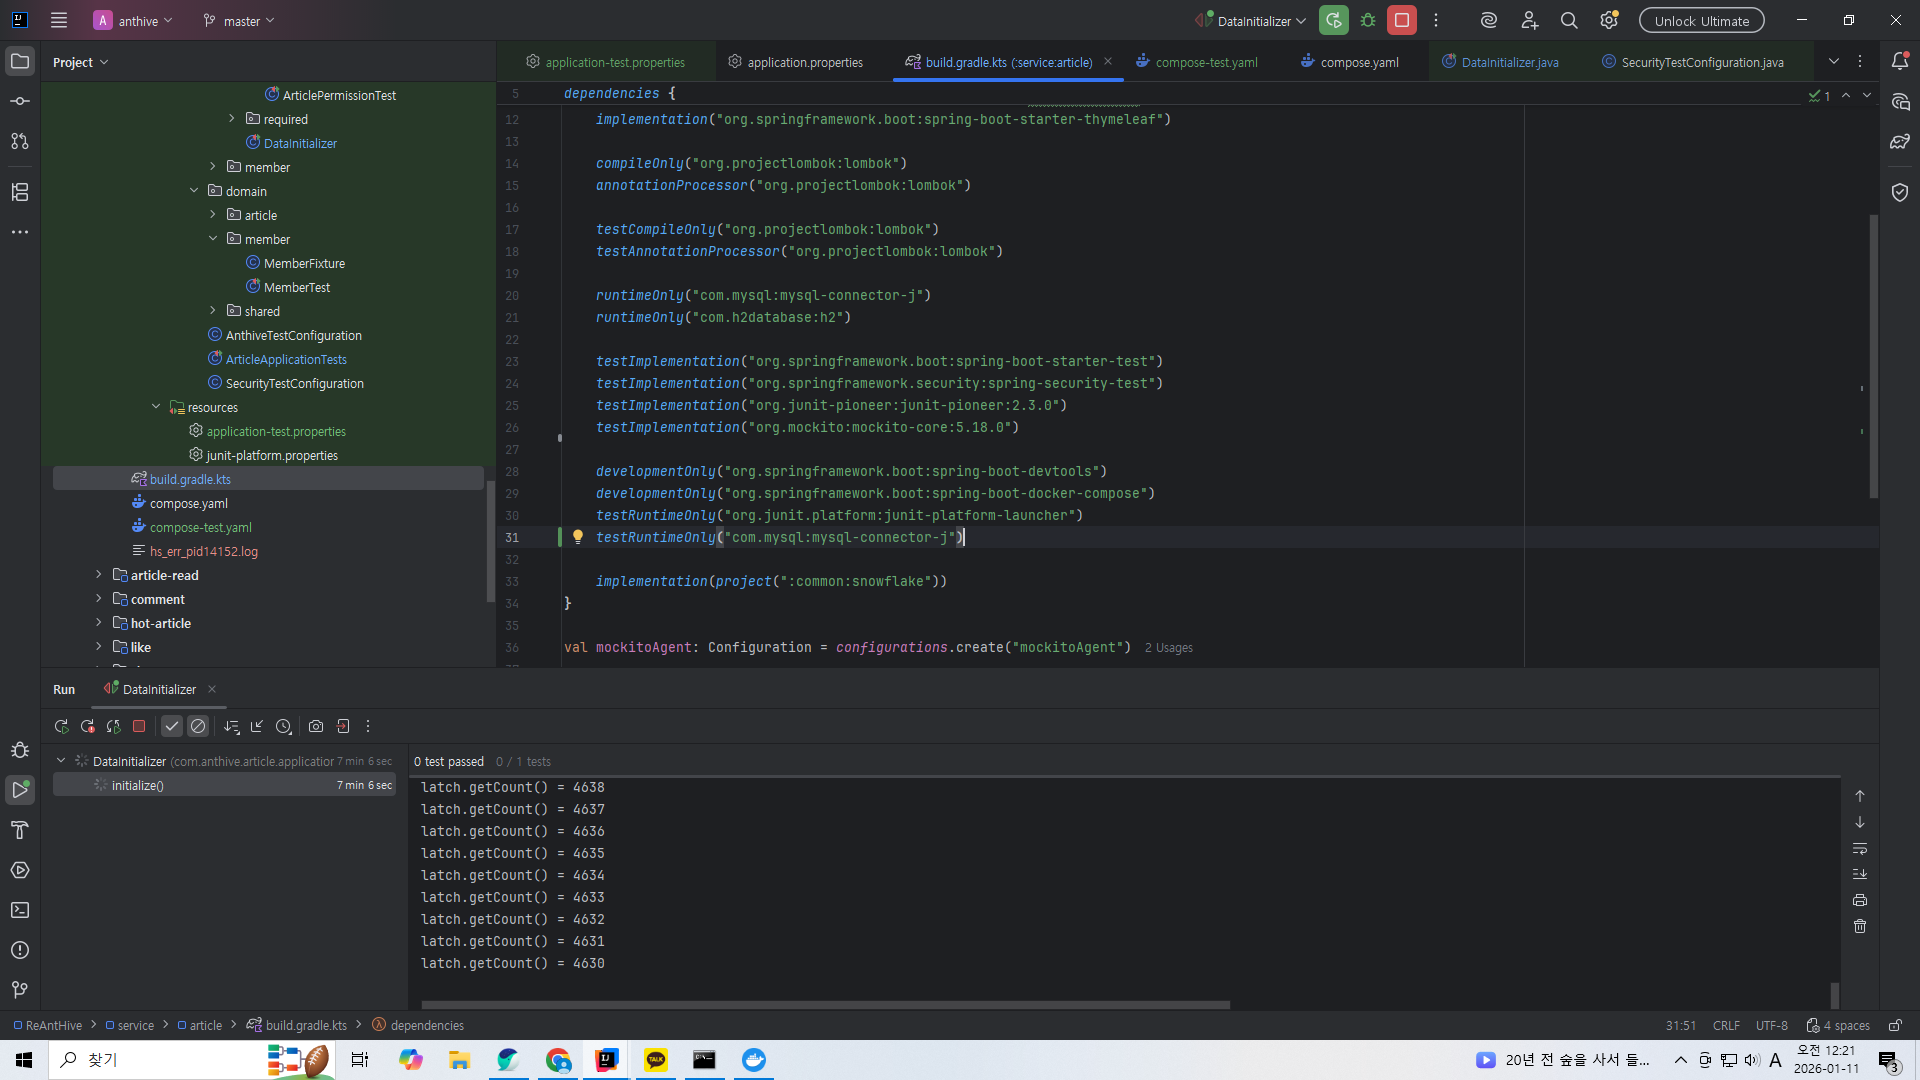The width and height of the screenshot is (1920, 1080).
Task: Open the master branch dropdown
Action: [240, 21]
